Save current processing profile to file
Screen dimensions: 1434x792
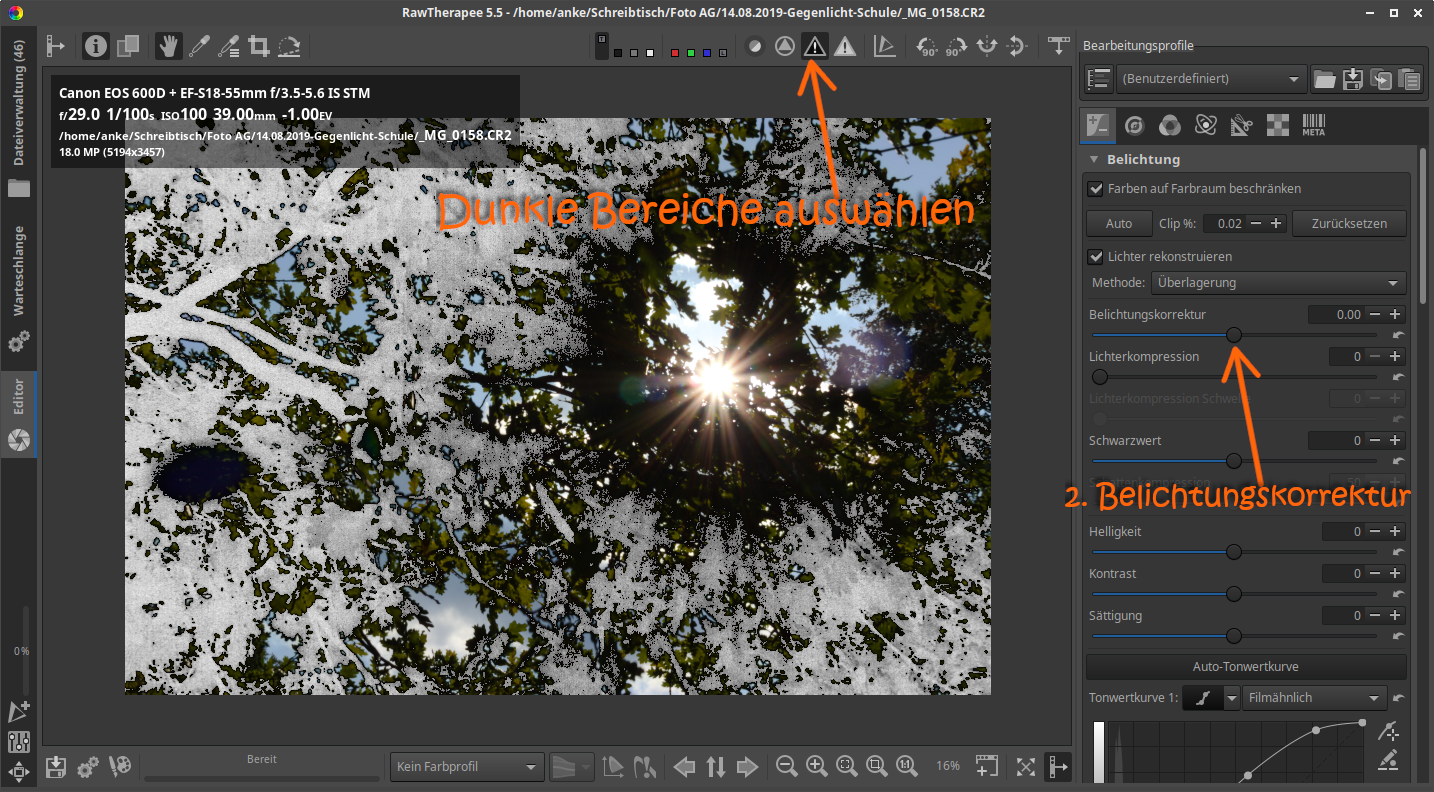(x=1353, y=79)
